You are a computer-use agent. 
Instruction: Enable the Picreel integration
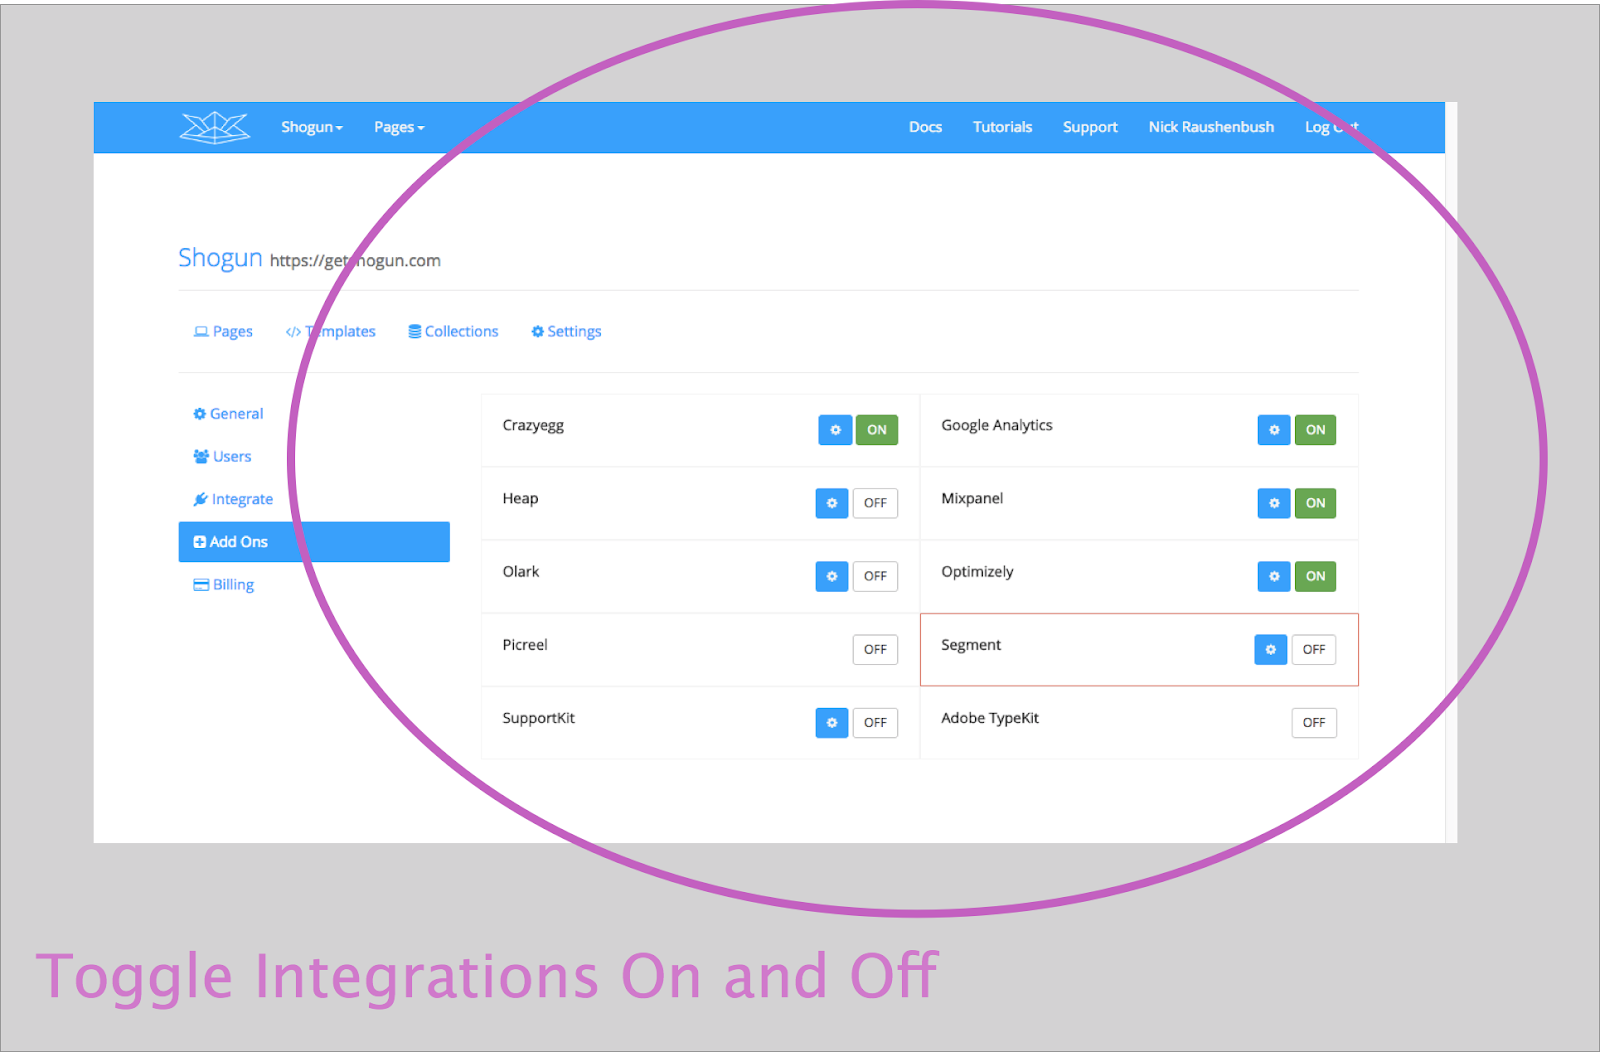pyautogui.click(x=875, y=649)
